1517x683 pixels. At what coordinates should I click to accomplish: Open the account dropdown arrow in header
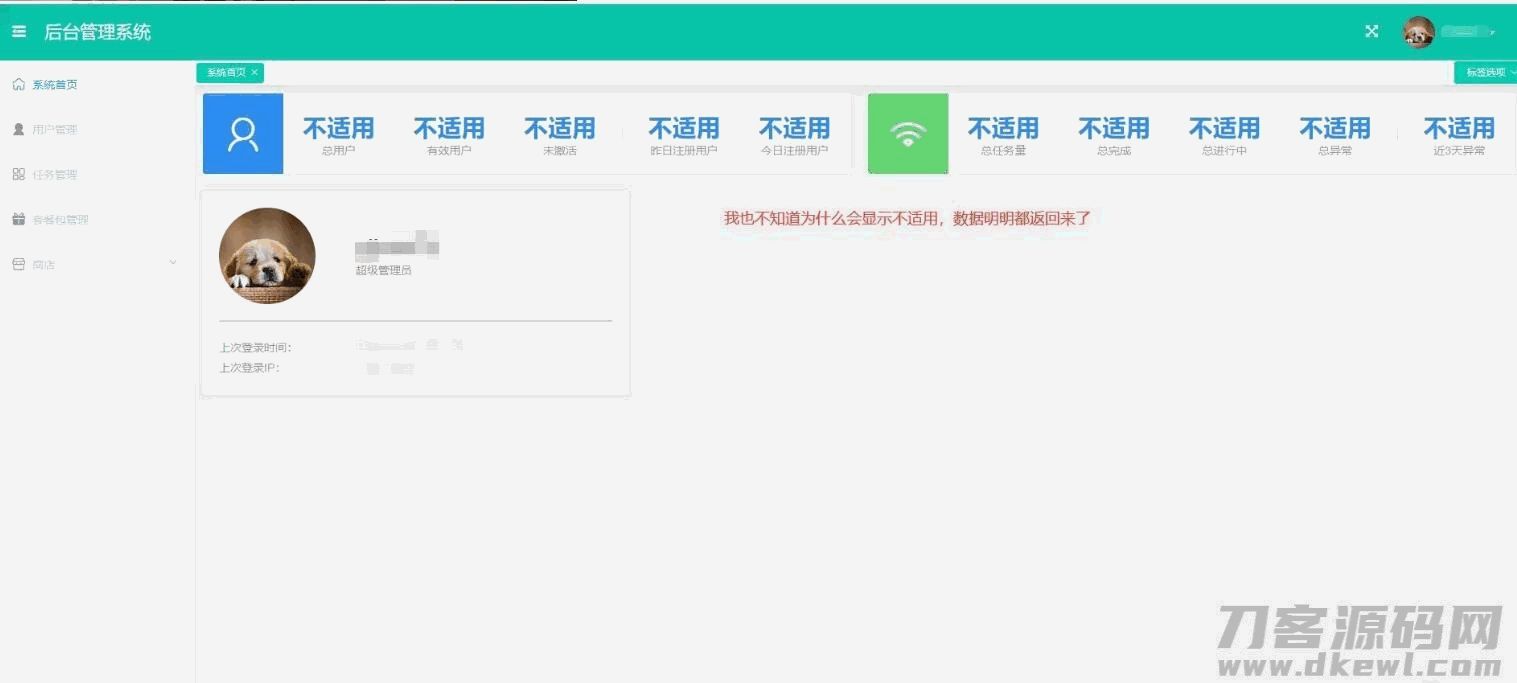coord(1493,33)
